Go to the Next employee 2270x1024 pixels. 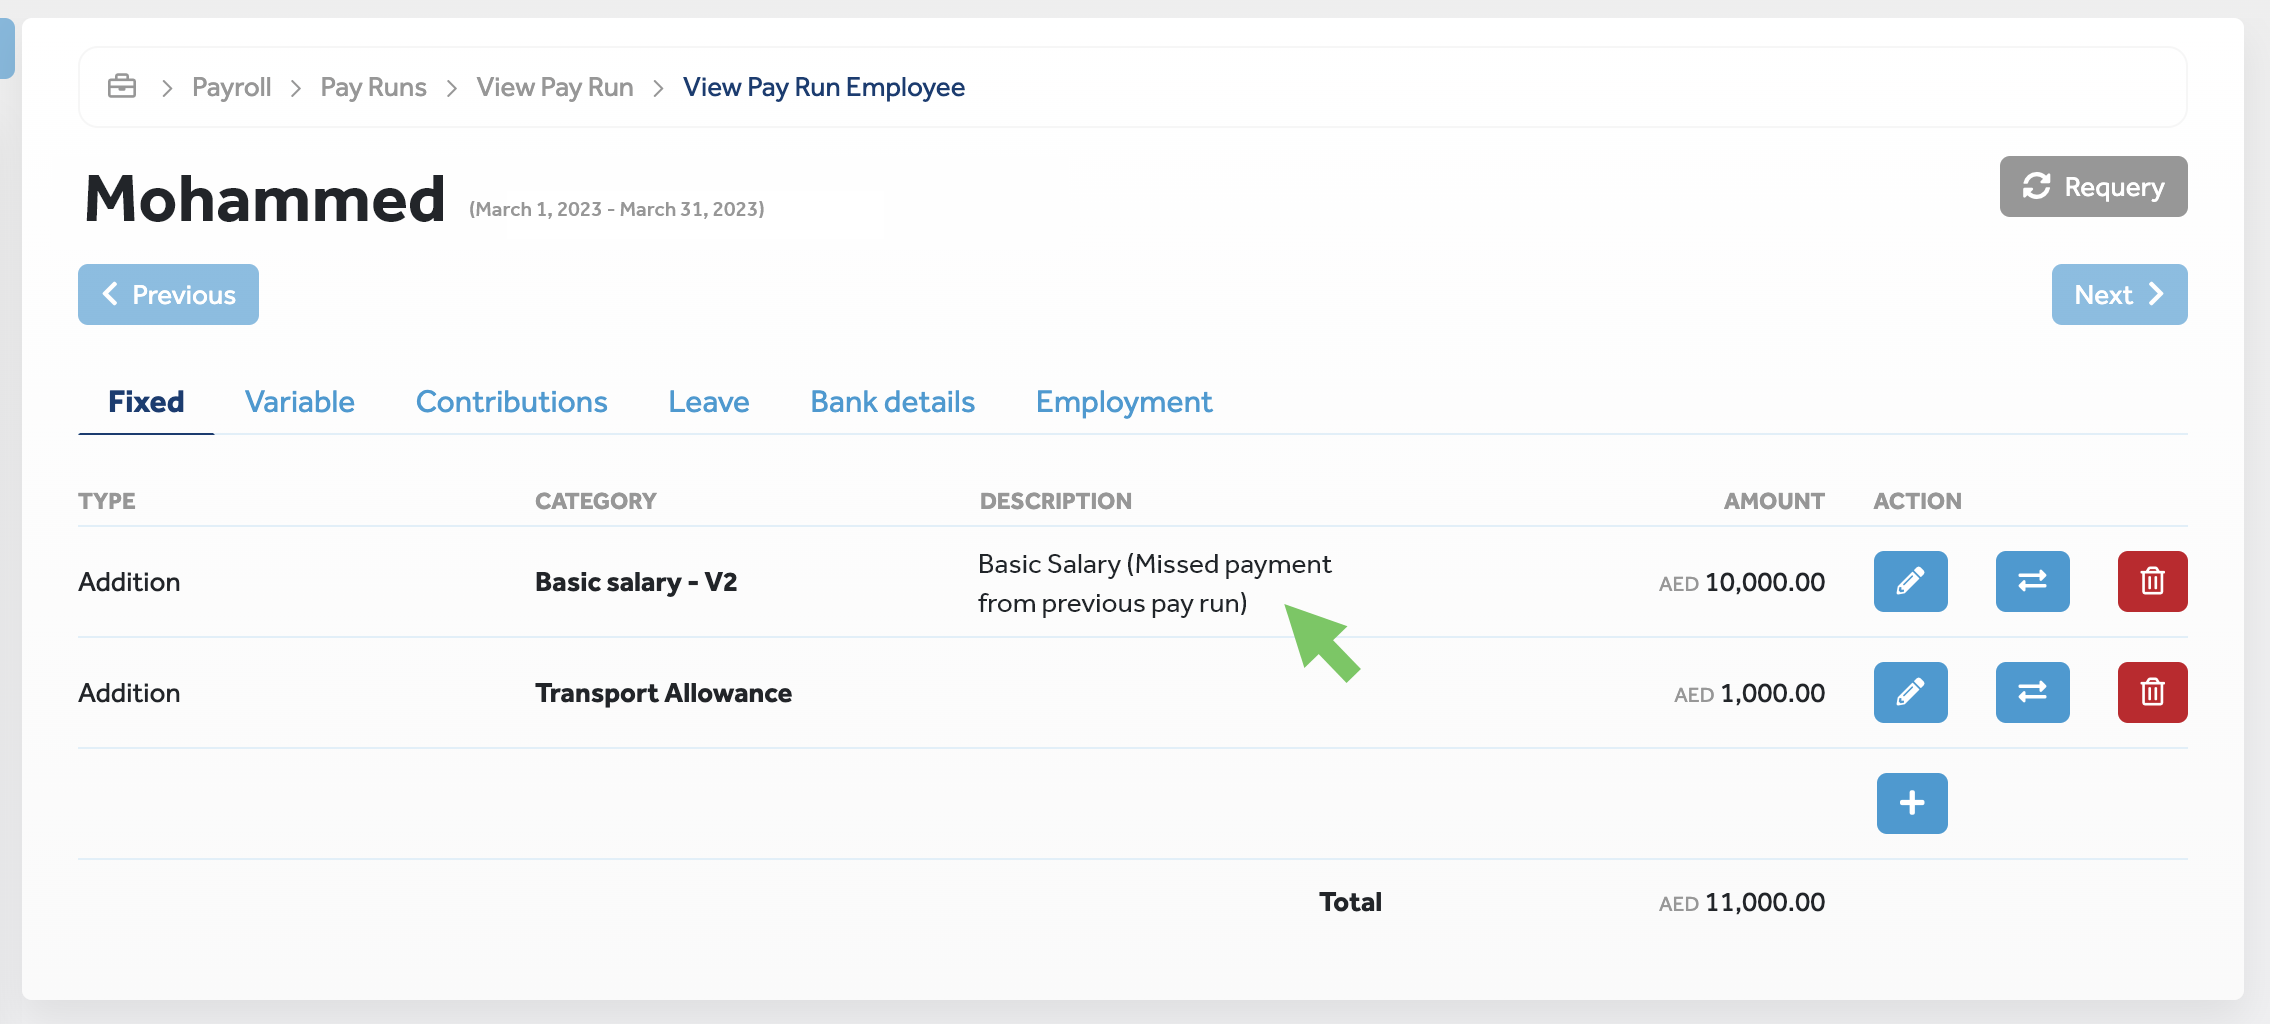point(2119,295)
